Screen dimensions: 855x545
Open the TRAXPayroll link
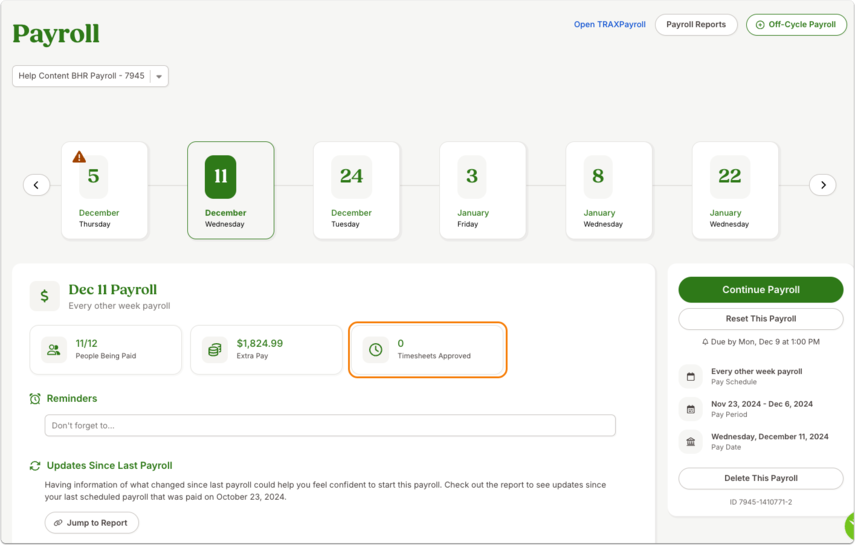(x=610, y=25)
